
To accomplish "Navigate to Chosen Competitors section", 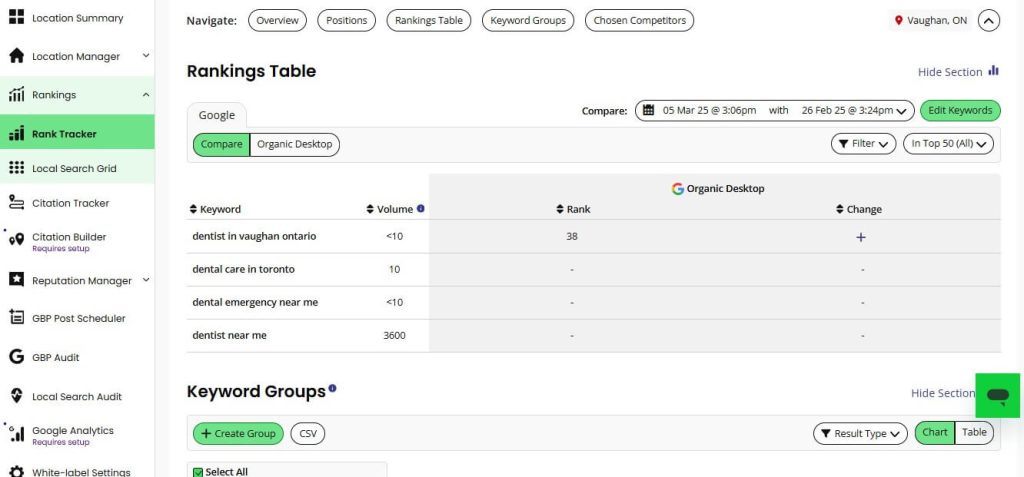I will (x=639, y=20).
